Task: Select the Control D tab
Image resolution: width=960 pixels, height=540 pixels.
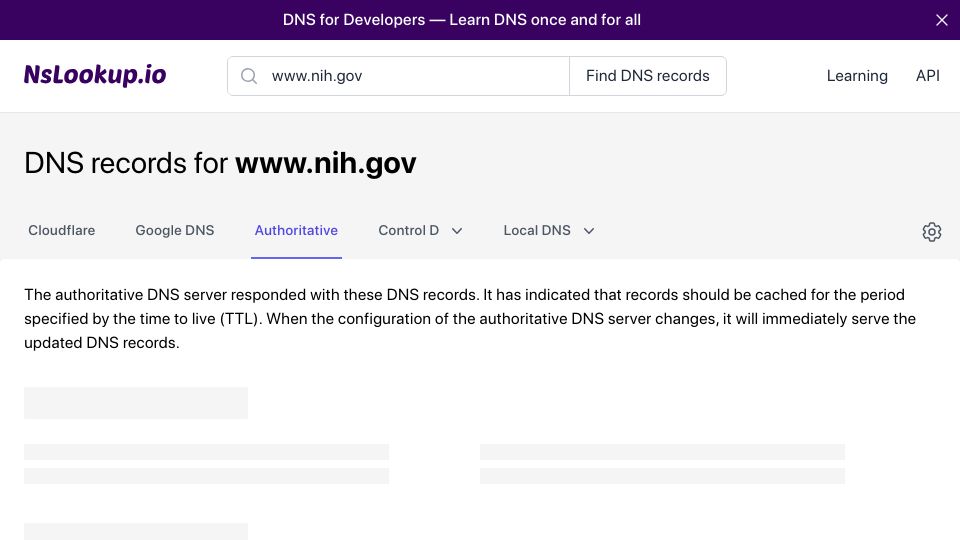Action: tap(408, 230)
